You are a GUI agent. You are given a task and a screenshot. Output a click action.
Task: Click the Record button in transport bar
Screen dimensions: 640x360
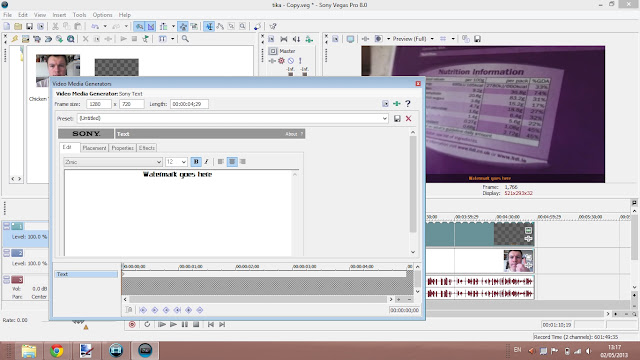coord(132,324)
